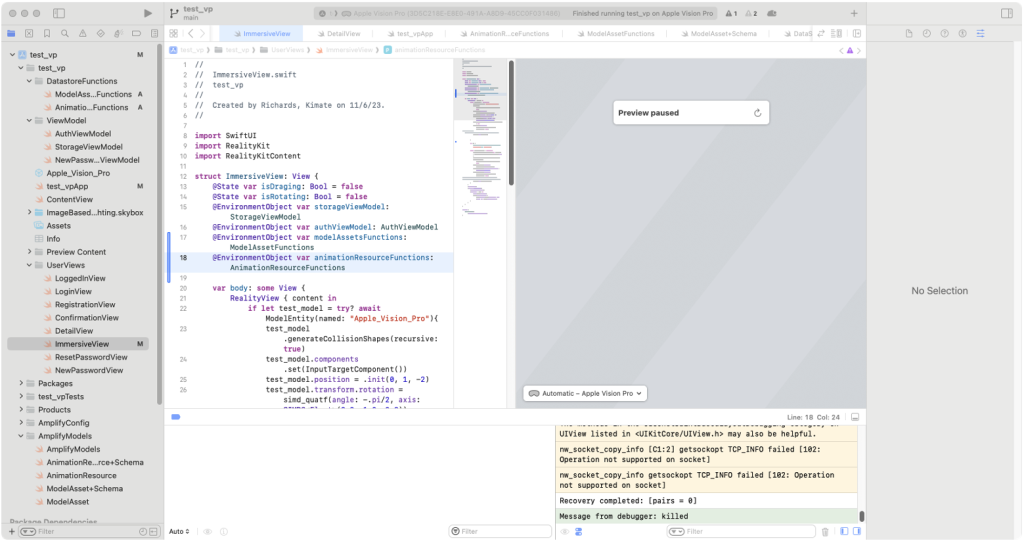Collapse the test_vp root project
The width and height of the screenshot is (1024, 543).
12,55
